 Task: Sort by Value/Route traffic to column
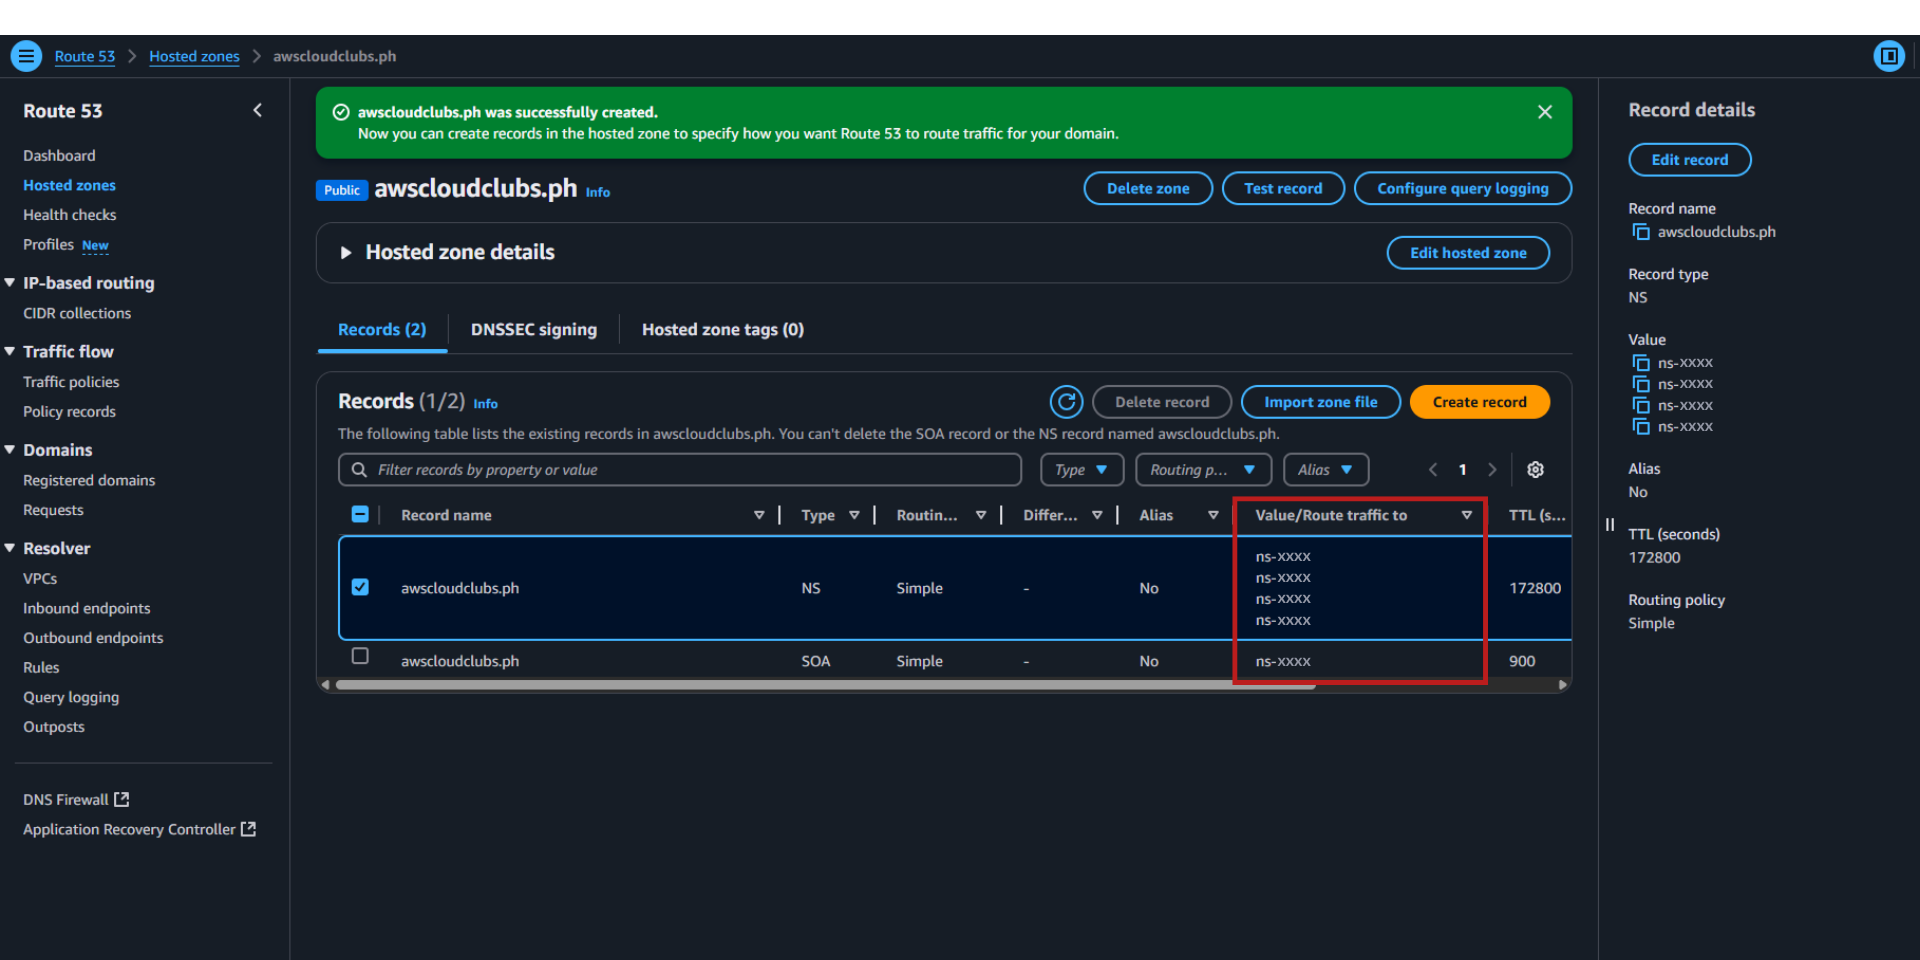[1466, 515]
